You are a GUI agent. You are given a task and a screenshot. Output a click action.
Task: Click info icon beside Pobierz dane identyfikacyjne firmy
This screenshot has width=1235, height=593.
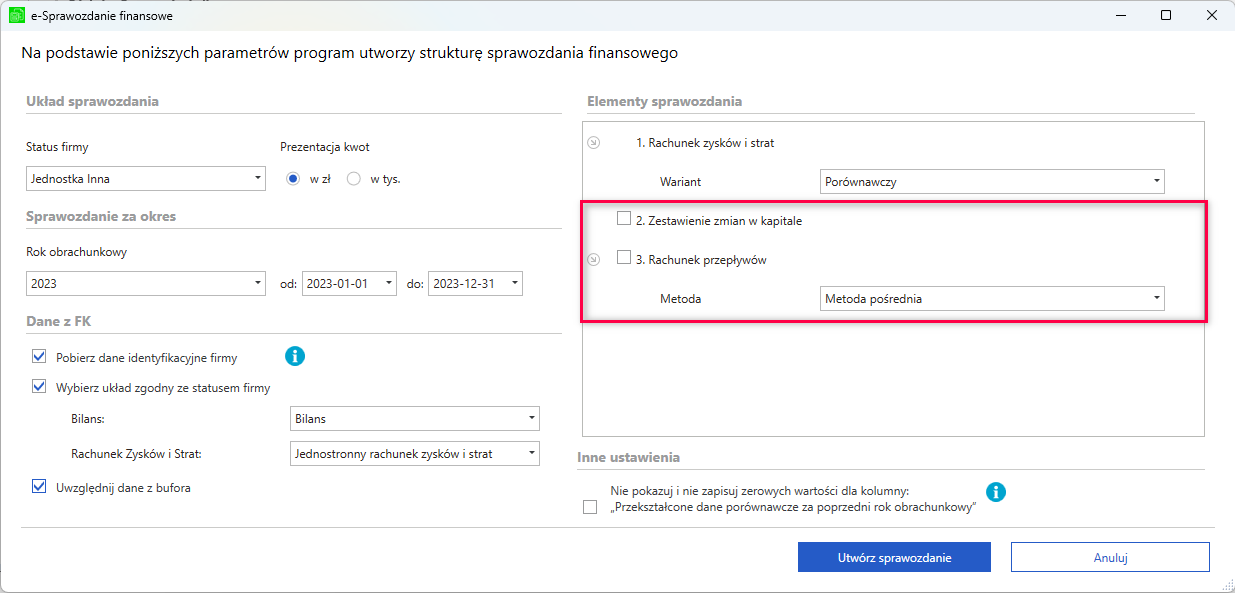[295, 356]
